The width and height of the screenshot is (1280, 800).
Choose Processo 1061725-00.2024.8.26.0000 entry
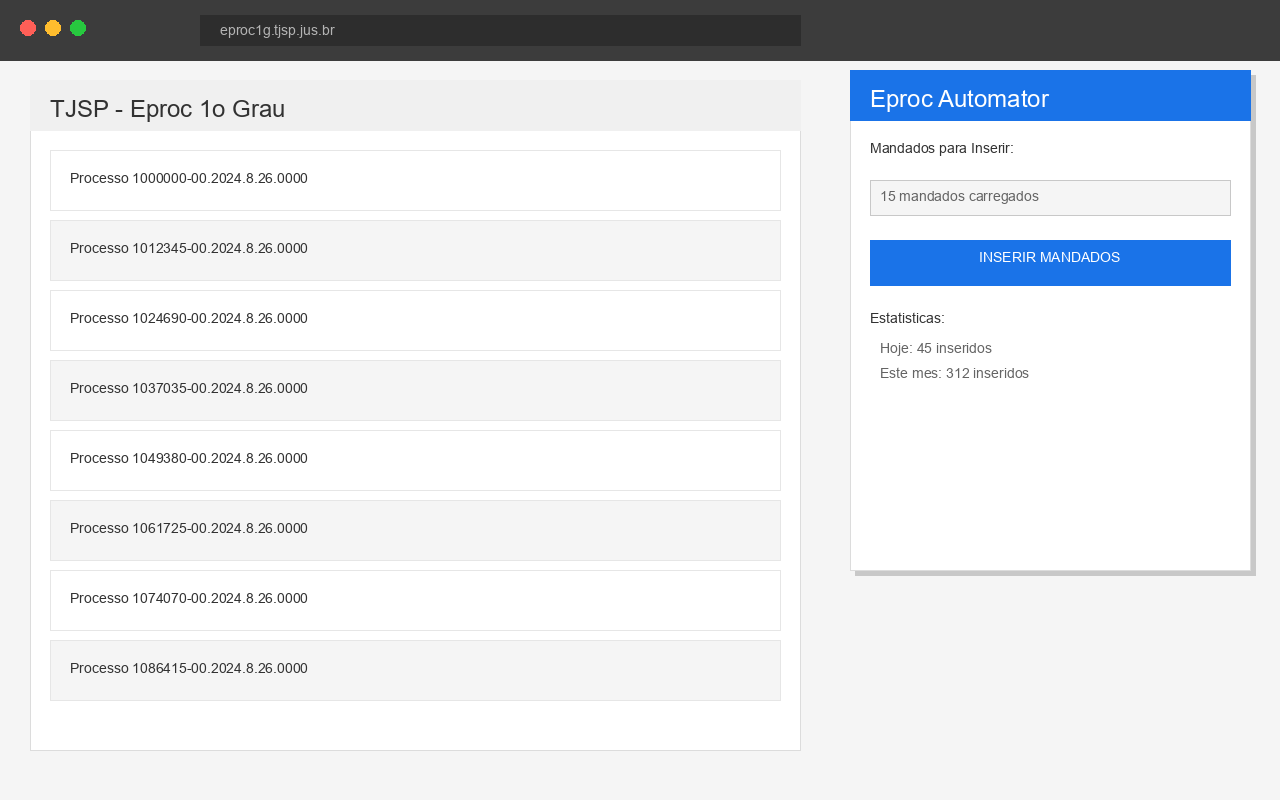415,530
